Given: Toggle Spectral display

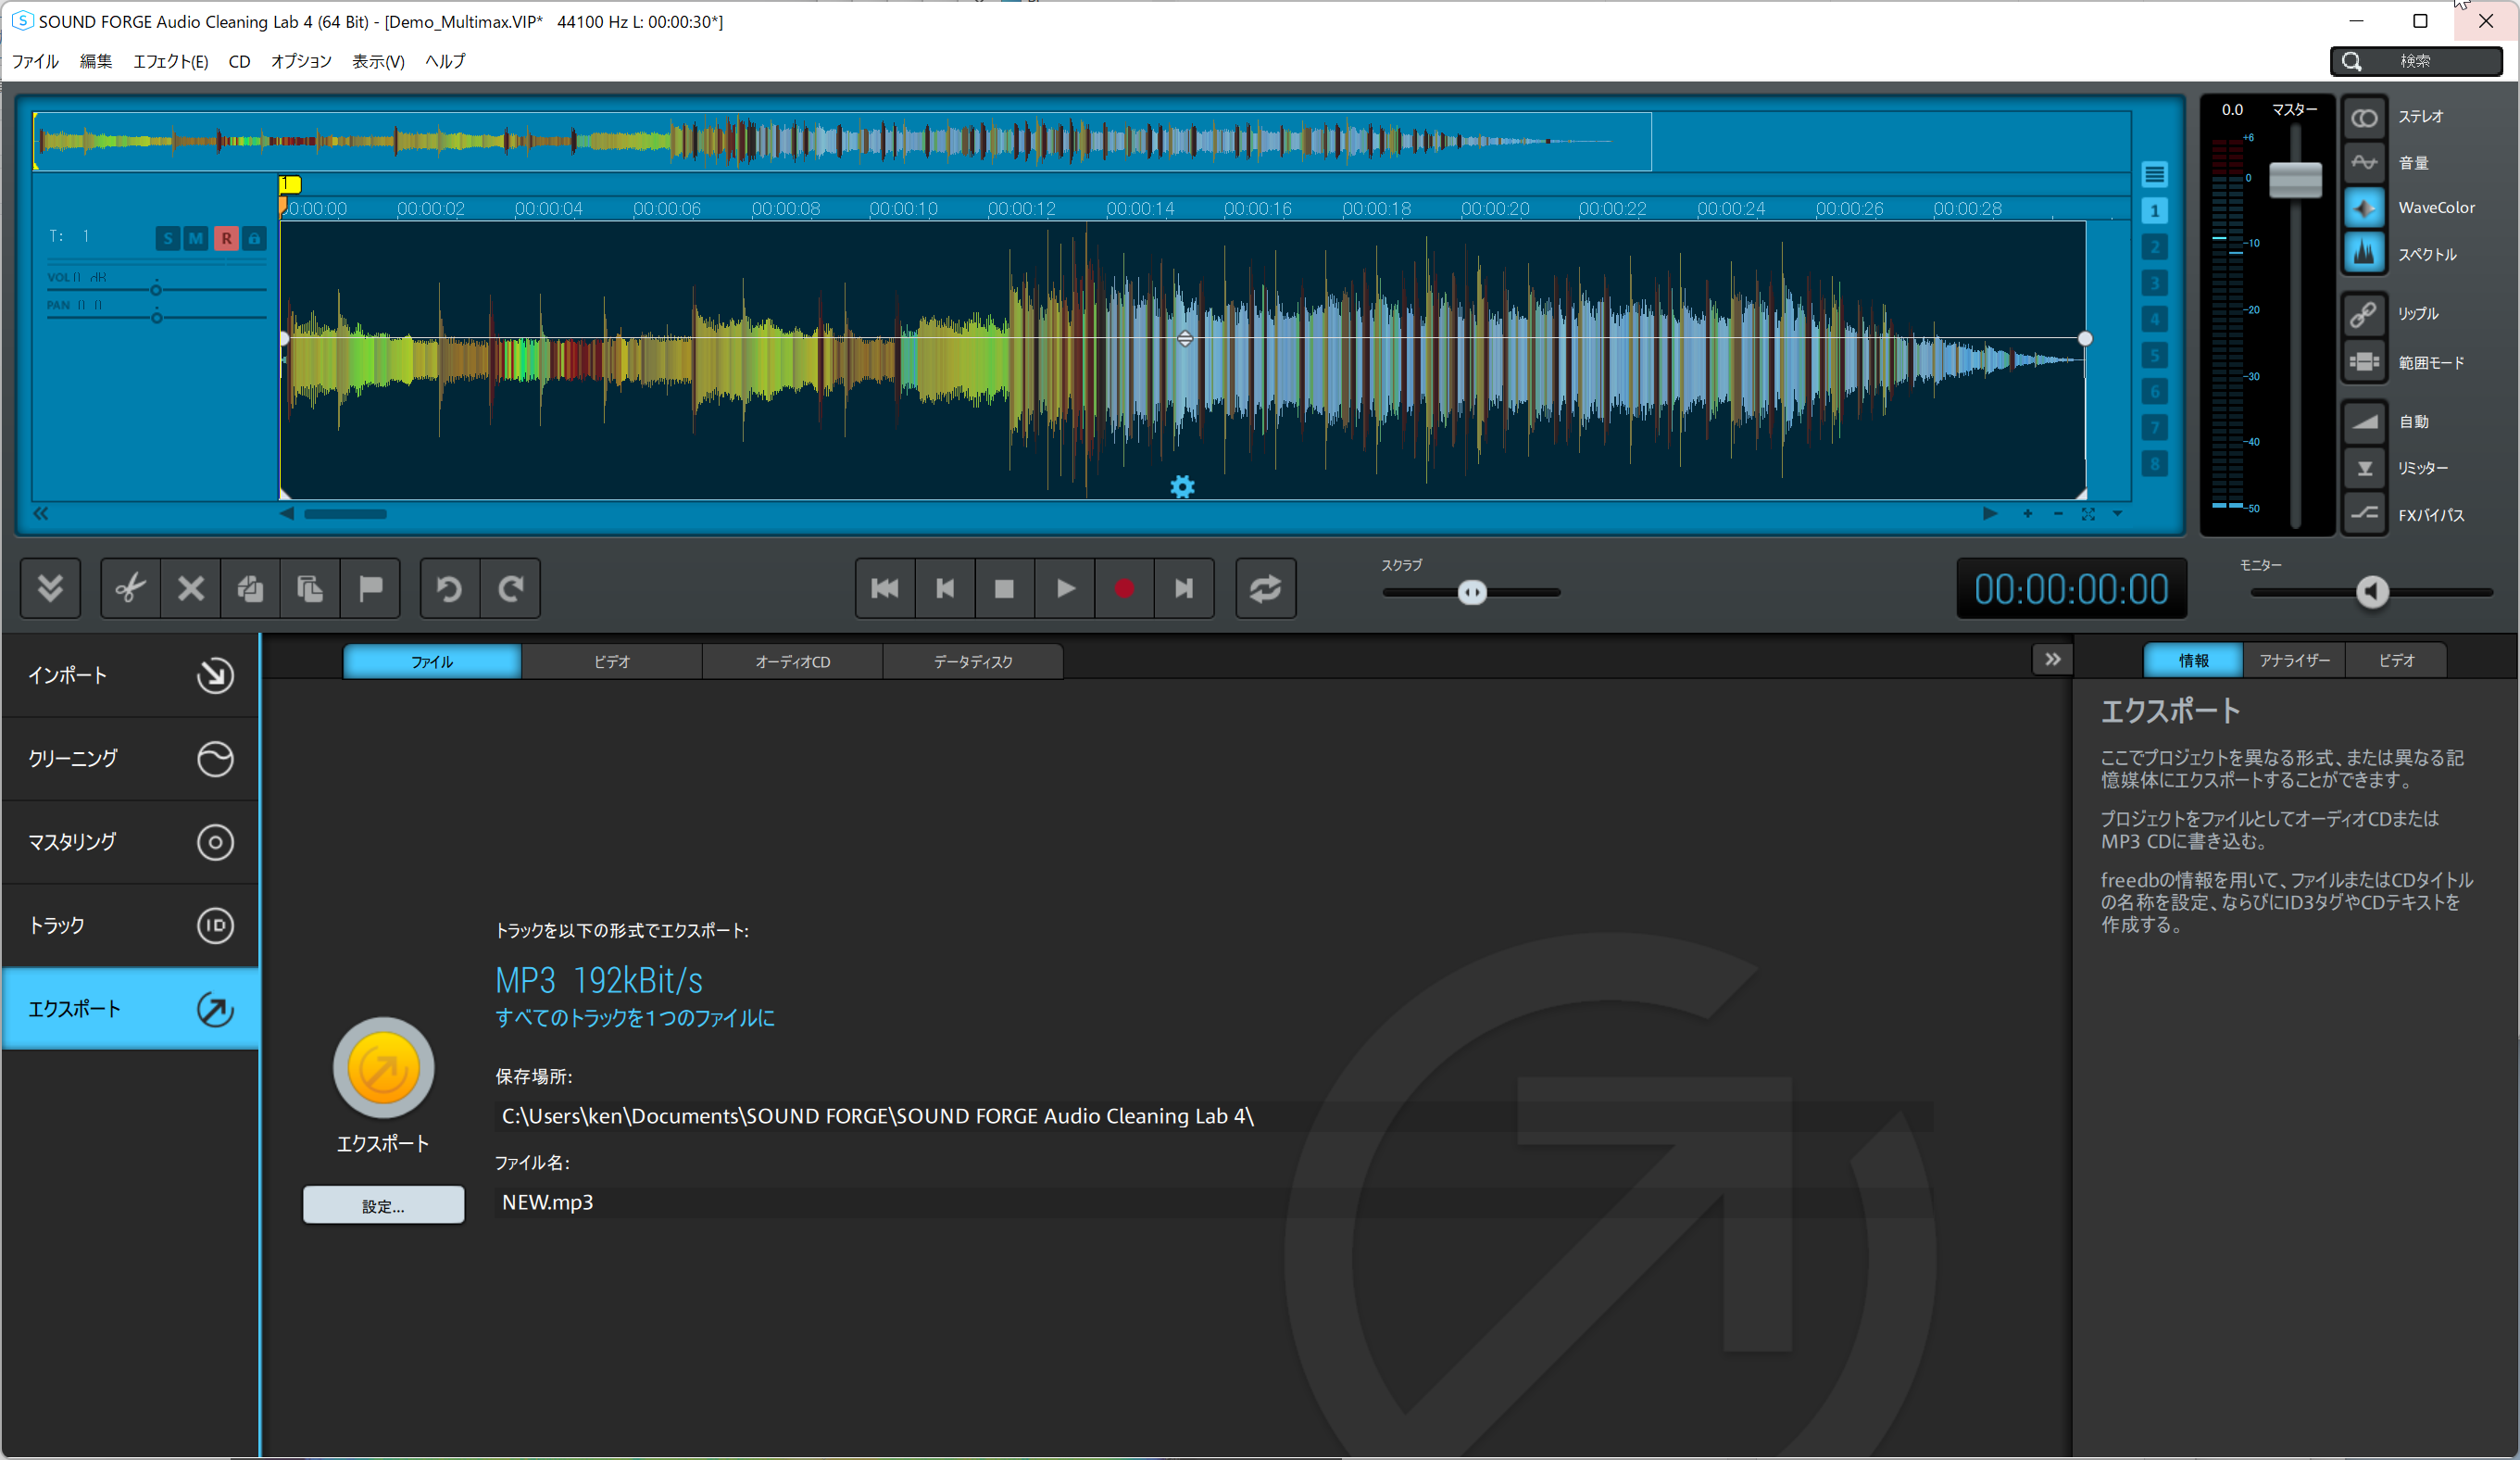Looking at the screenshot, I should [2364, 254].
